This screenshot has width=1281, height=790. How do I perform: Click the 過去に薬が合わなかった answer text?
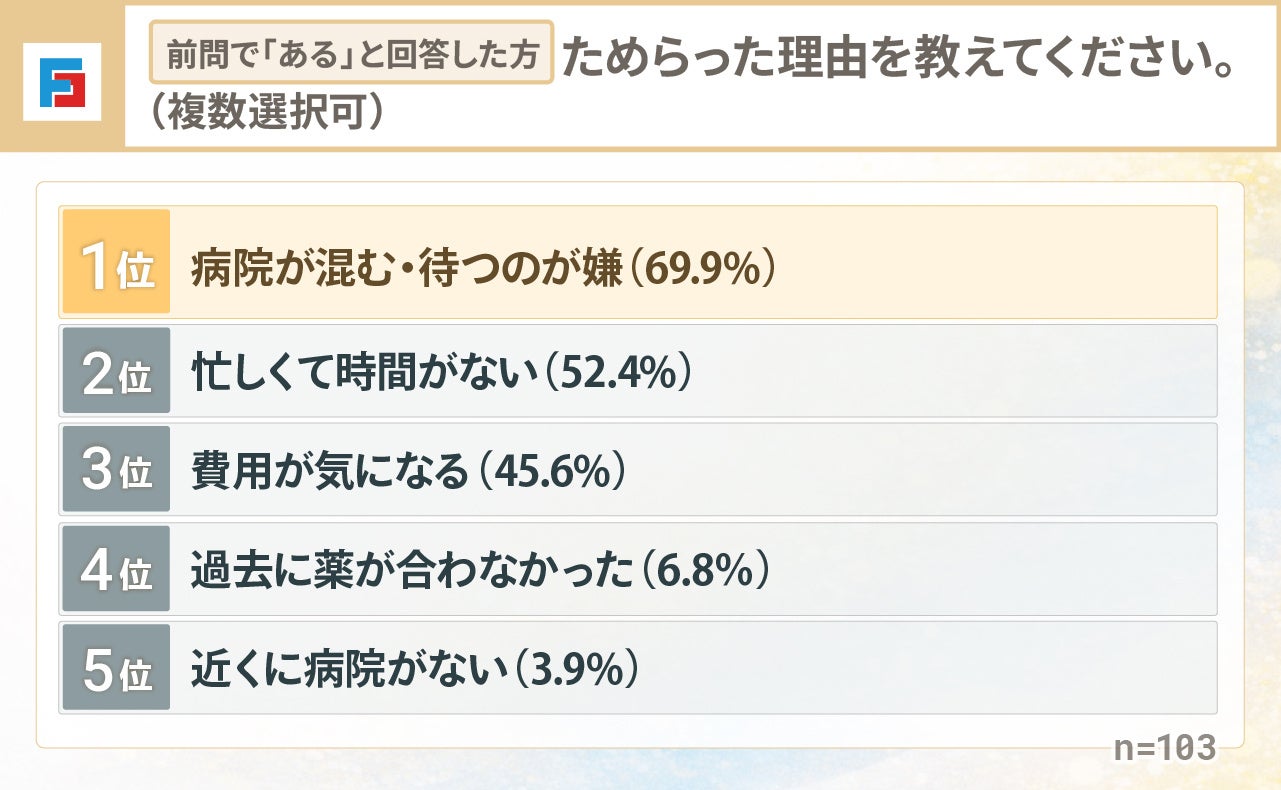point(412,570)
